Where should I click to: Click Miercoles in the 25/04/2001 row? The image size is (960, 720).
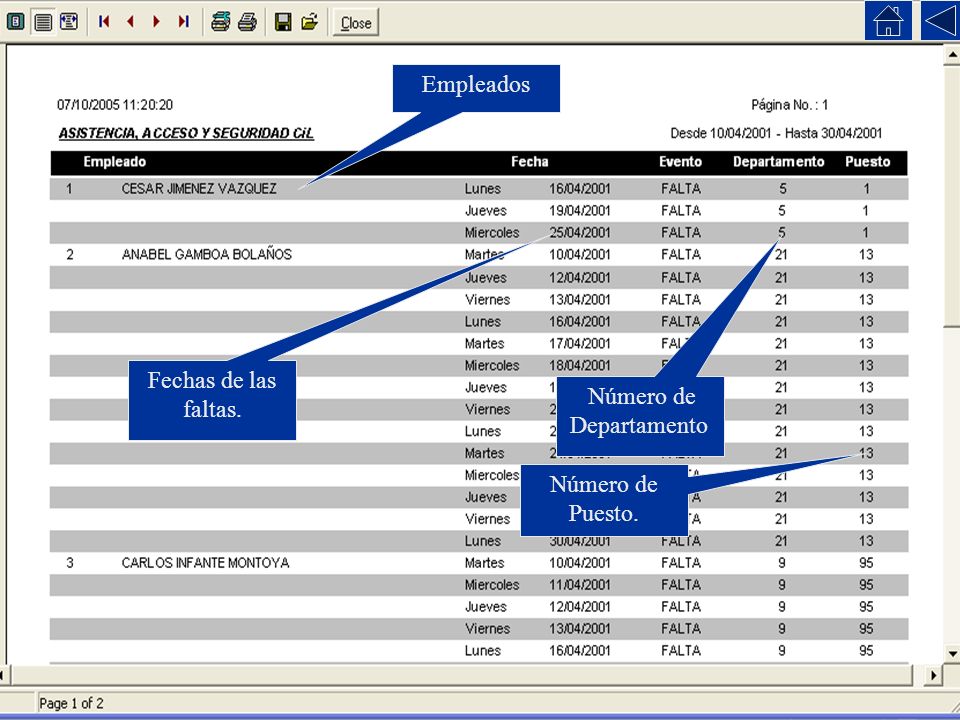click(492, 233)
